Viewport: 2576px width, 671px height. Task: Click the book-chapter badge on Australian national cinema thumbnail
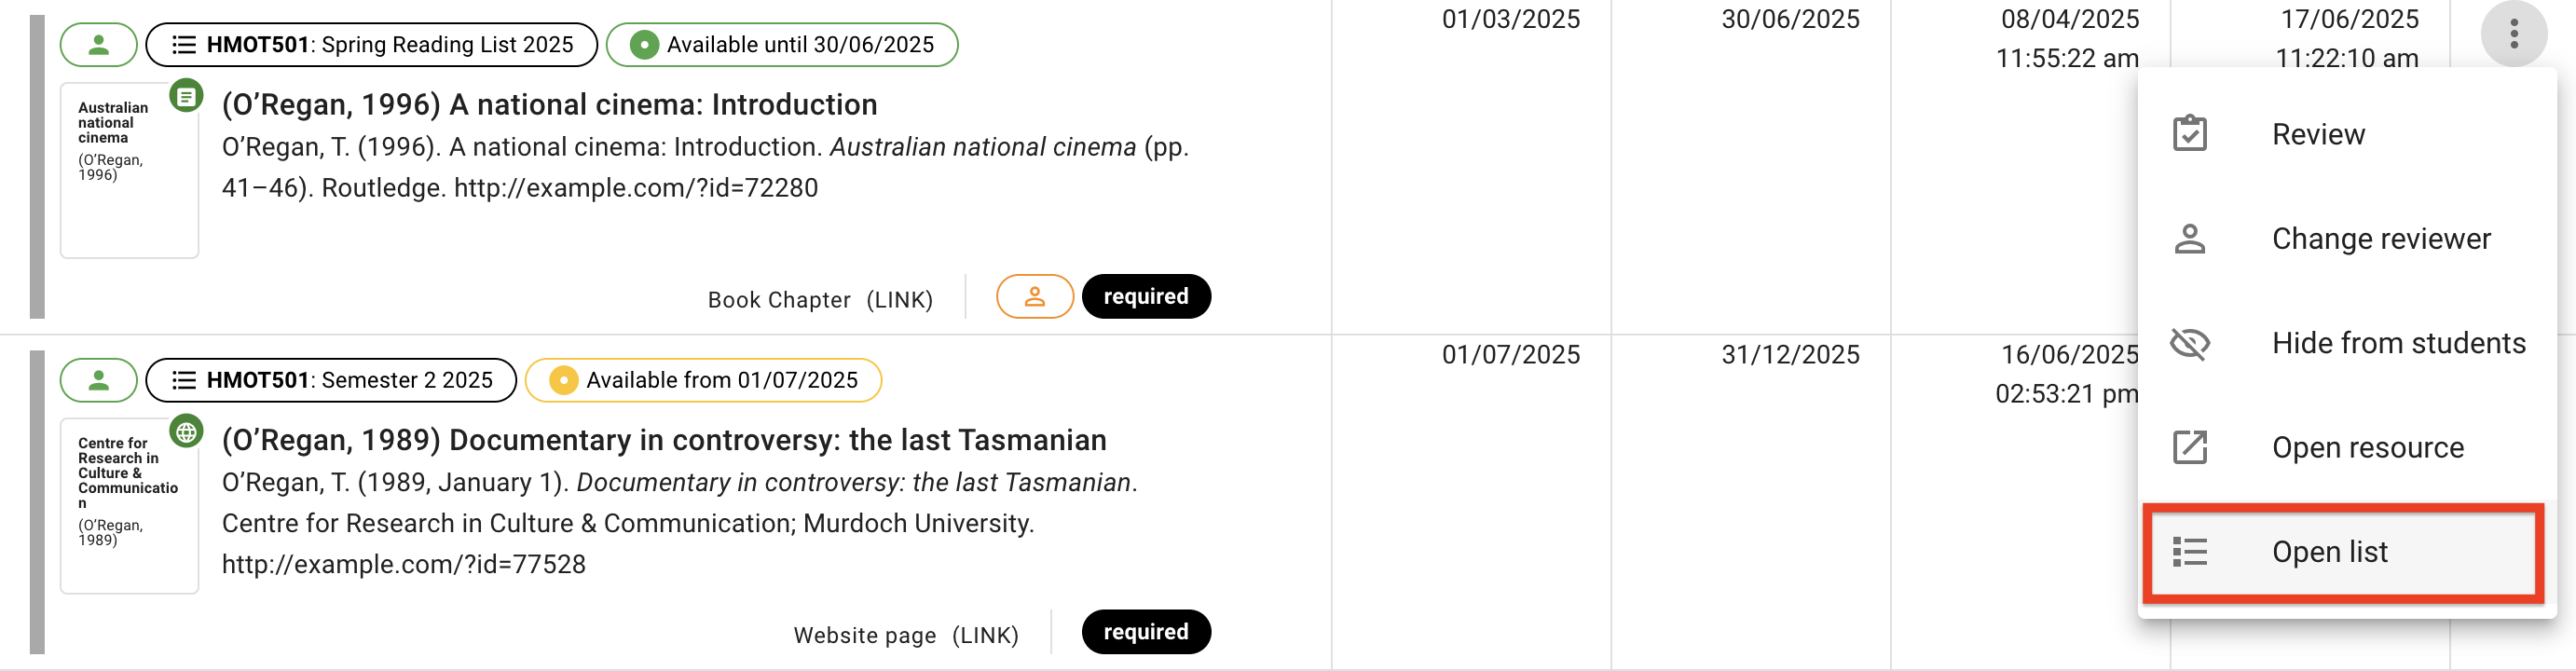point(186,96)
